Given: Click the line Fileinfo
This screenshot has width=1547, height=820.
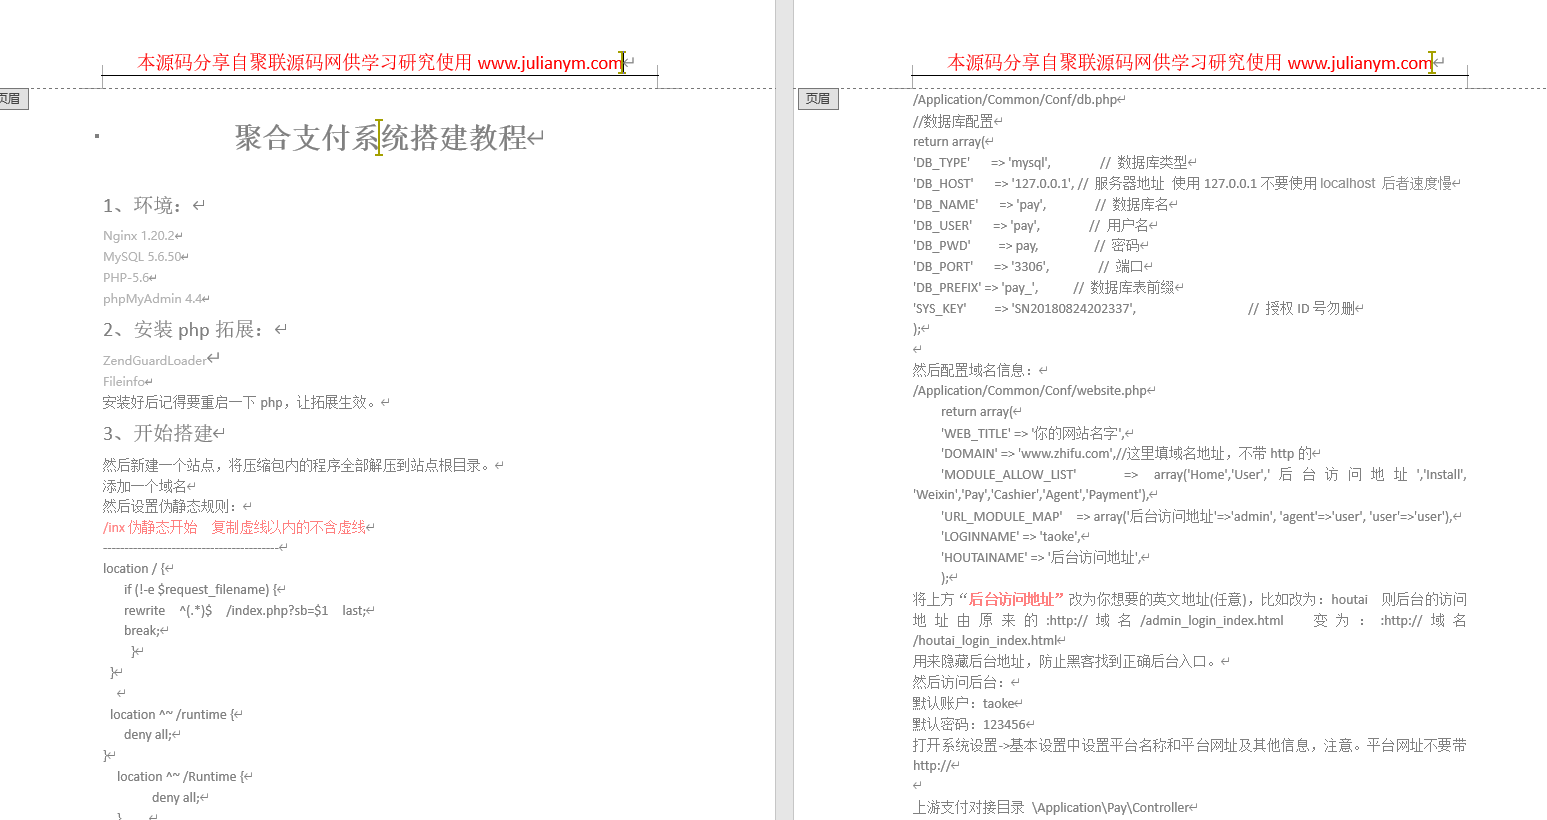Looking at the screenshot, I should click(124, 382).
